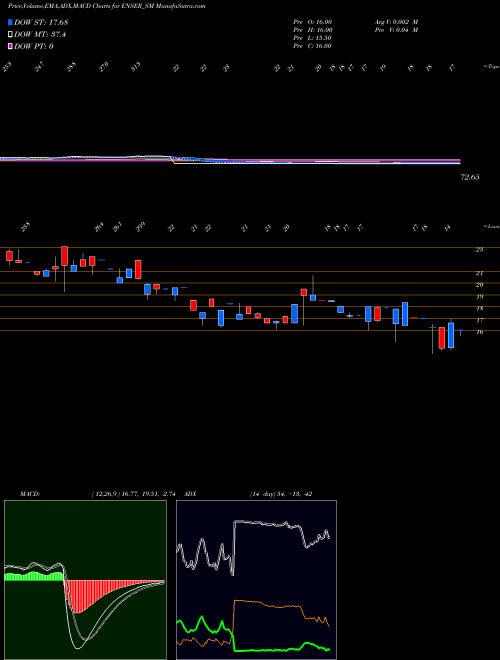Screen dimensions: 500x660
Task: Click the 21 price axis label
Action: (x=479, y=273)
